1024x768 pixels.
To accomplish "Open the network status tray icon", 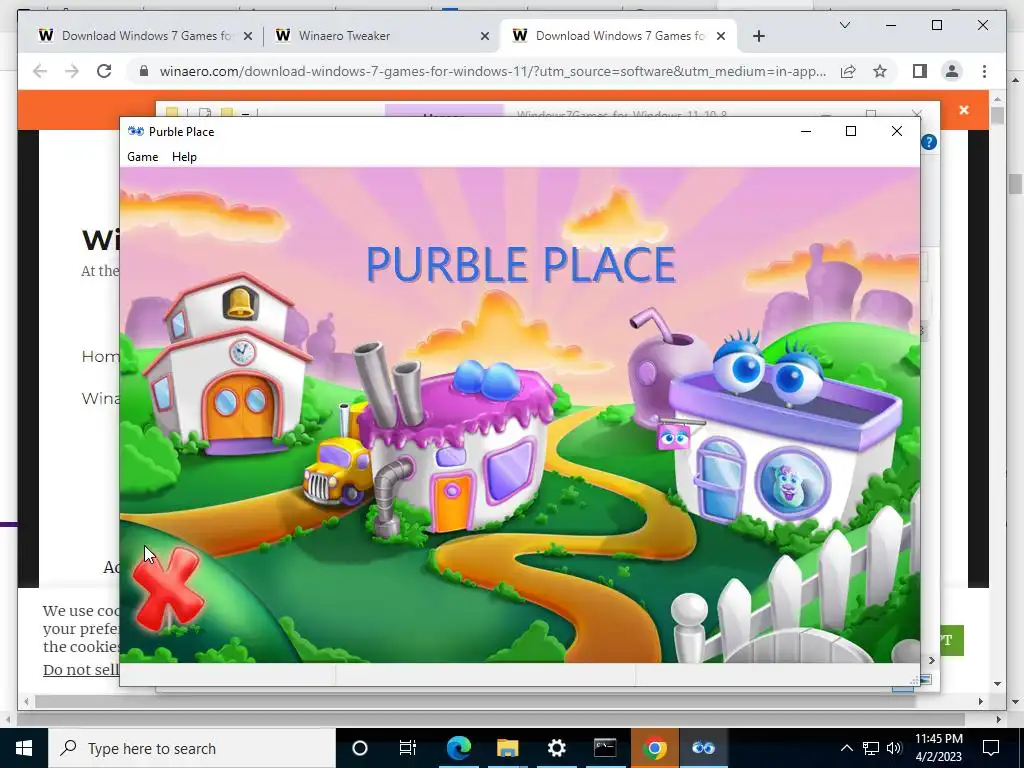I will [x=871, y=748].
